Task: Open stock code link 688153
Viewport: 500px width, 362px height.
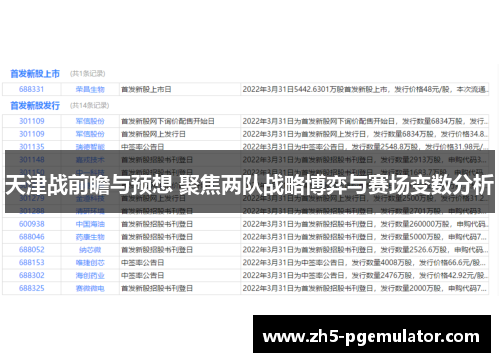Action: [32, 263]
